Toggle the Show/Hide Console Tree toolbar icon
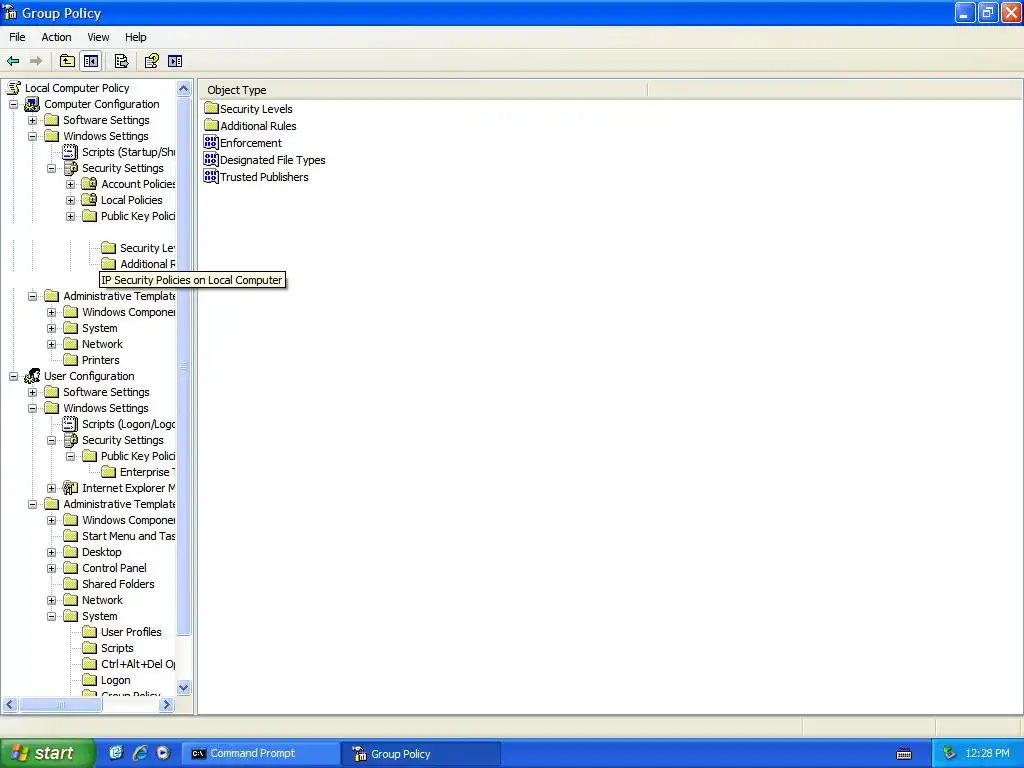 (x=91, y=61)
